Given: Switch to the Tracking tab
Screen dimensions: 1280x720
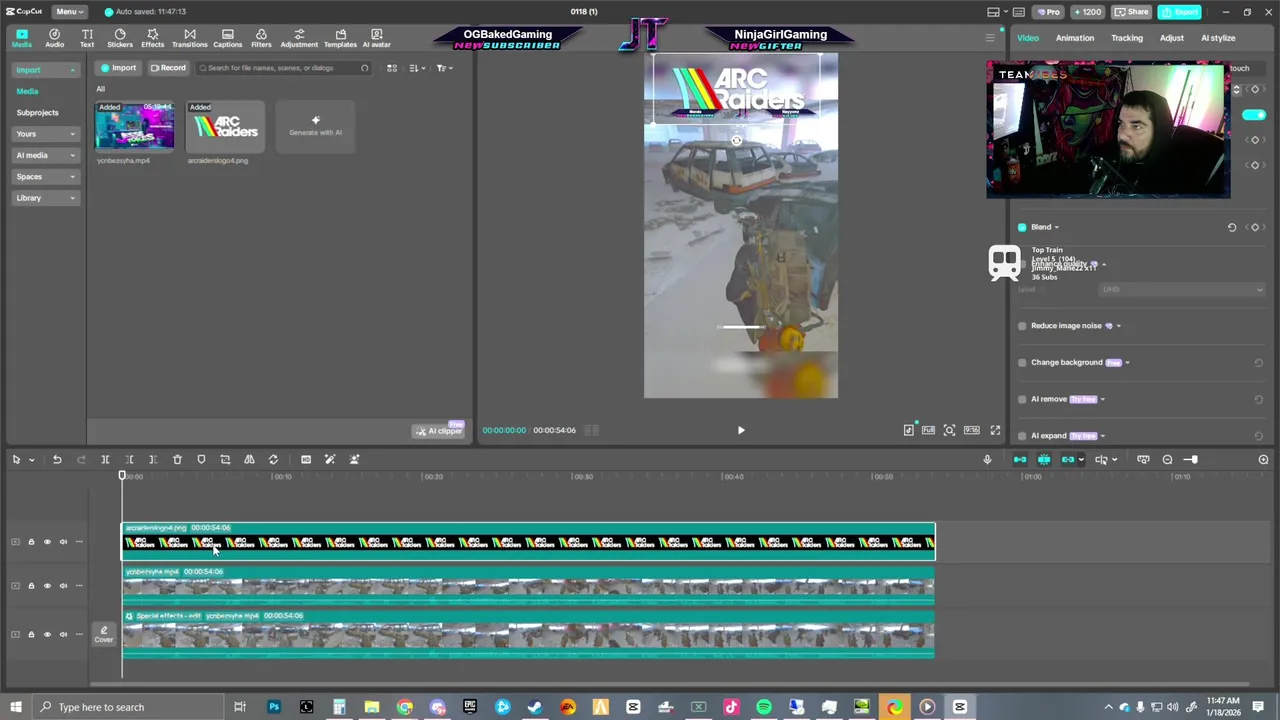Looking at the screenshot, I should 1127,38.
